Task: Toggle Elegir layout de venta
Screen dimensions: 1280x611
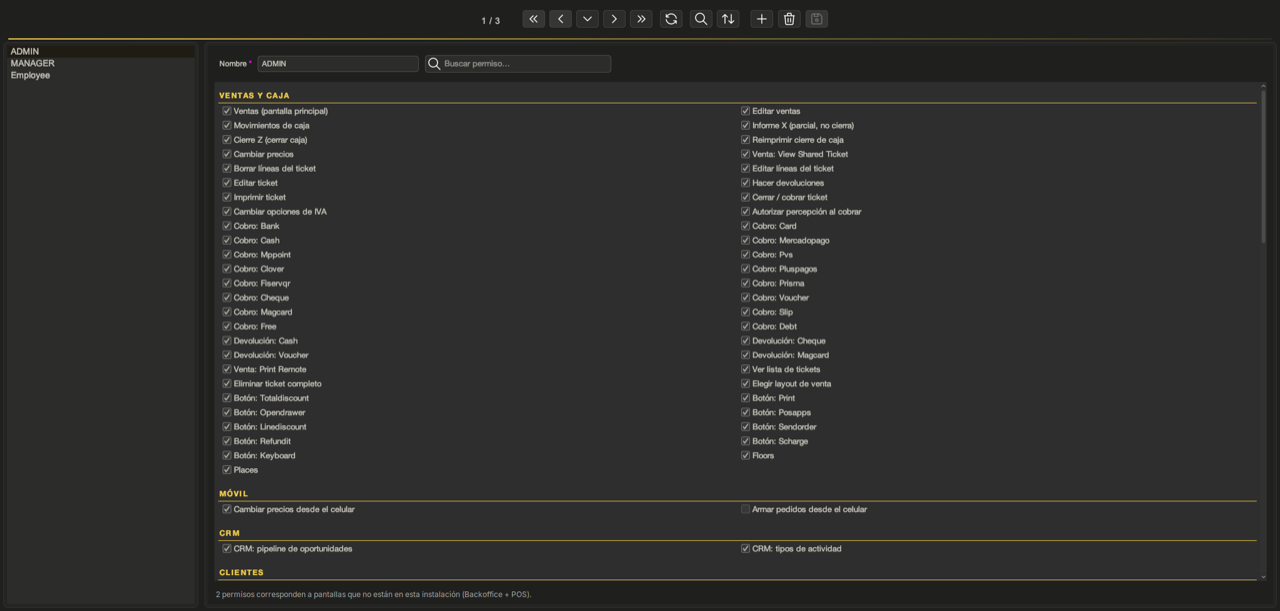Action: (x=745, y=383)
